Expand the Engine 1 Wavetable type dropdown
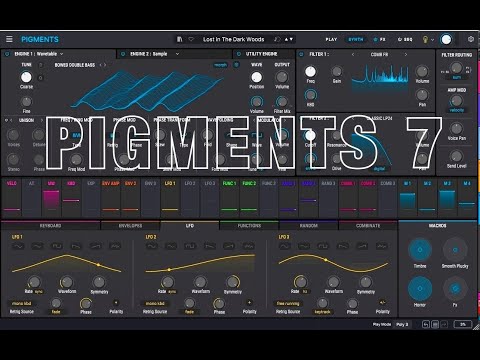Viewport: 480px width, 360px height. tap(62, 54)
